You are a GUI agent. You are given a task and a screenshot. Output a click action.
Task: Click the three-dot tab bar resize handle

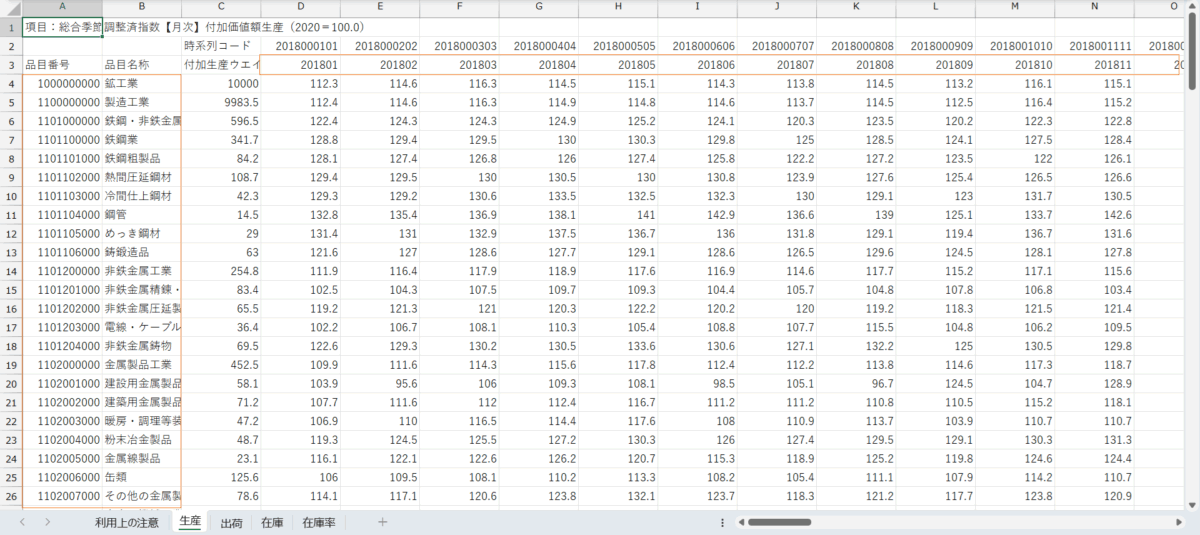(722, 522)
